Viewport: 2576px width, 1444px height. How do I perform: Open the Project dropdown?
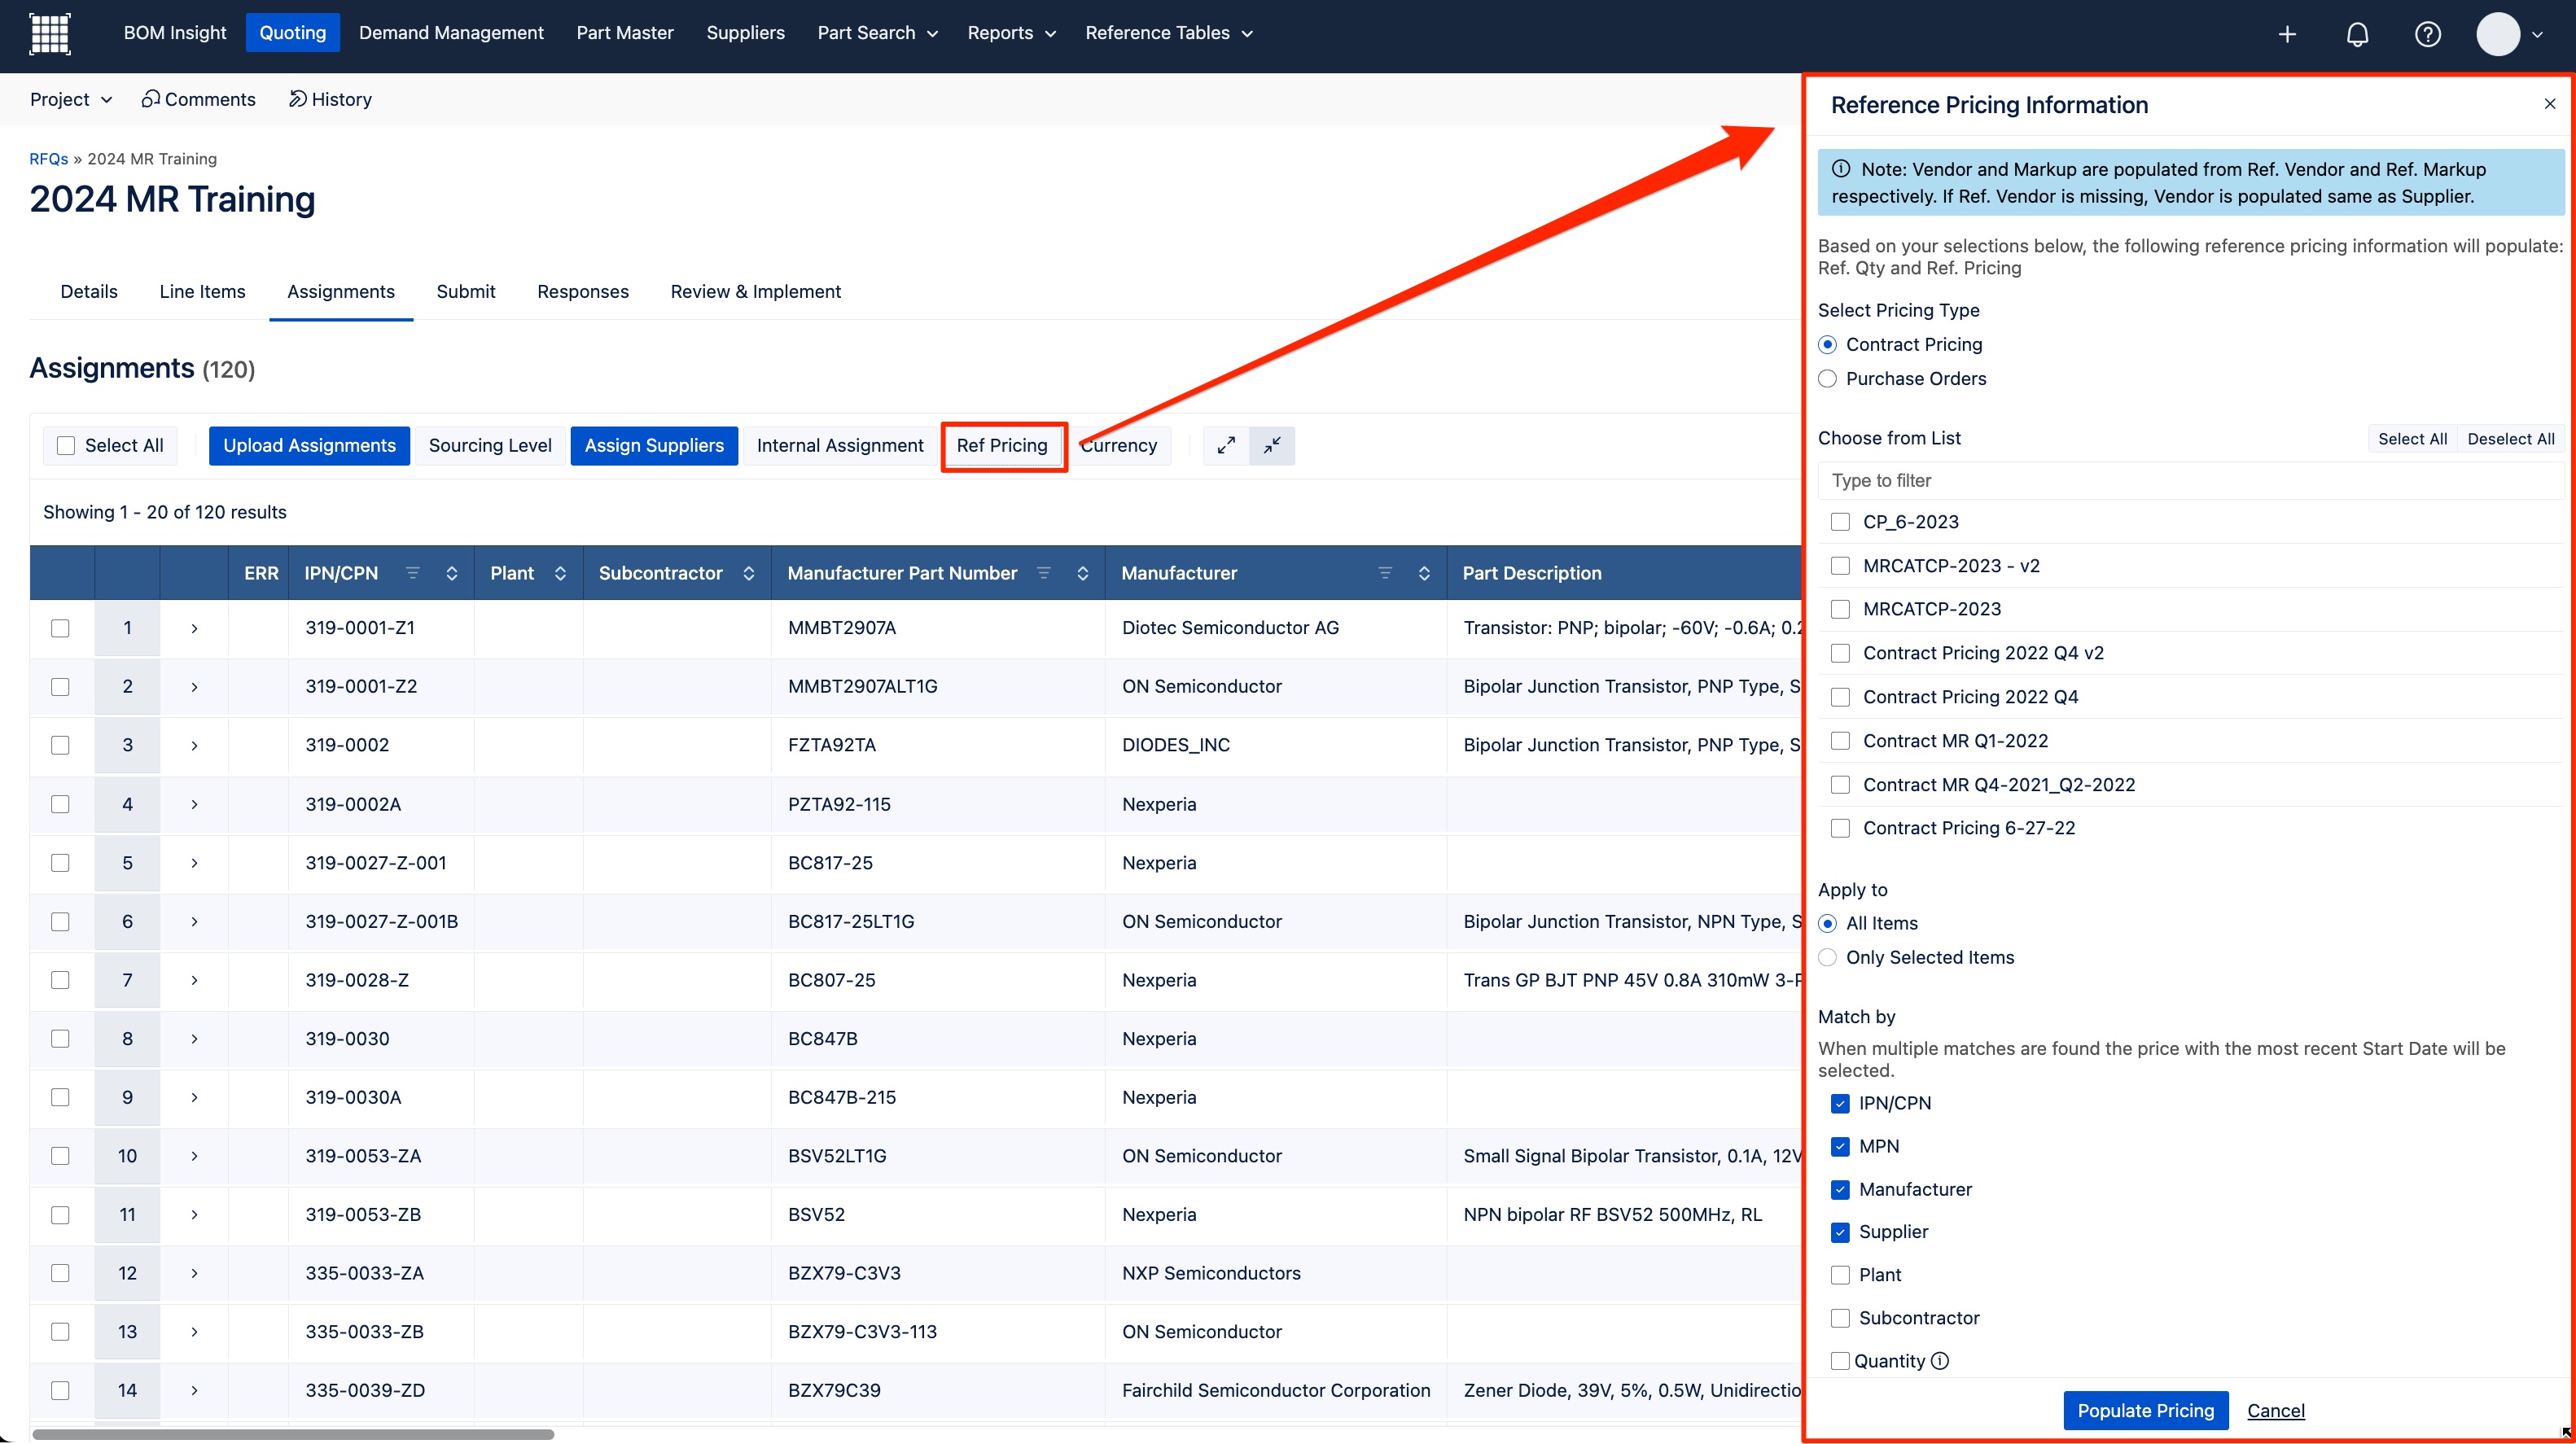[71, 99]
